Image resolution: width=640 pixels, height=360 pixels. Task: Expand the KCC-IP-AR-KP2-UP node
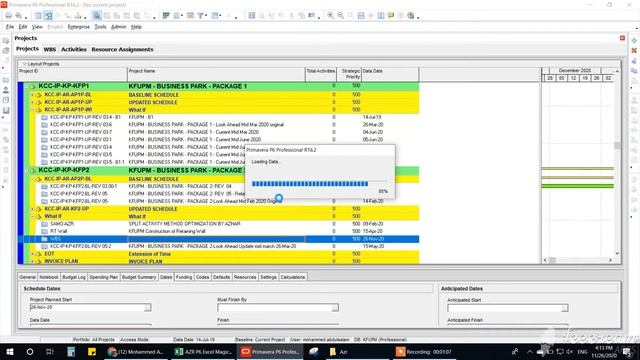pyautogui.click(x=33, y=209)
